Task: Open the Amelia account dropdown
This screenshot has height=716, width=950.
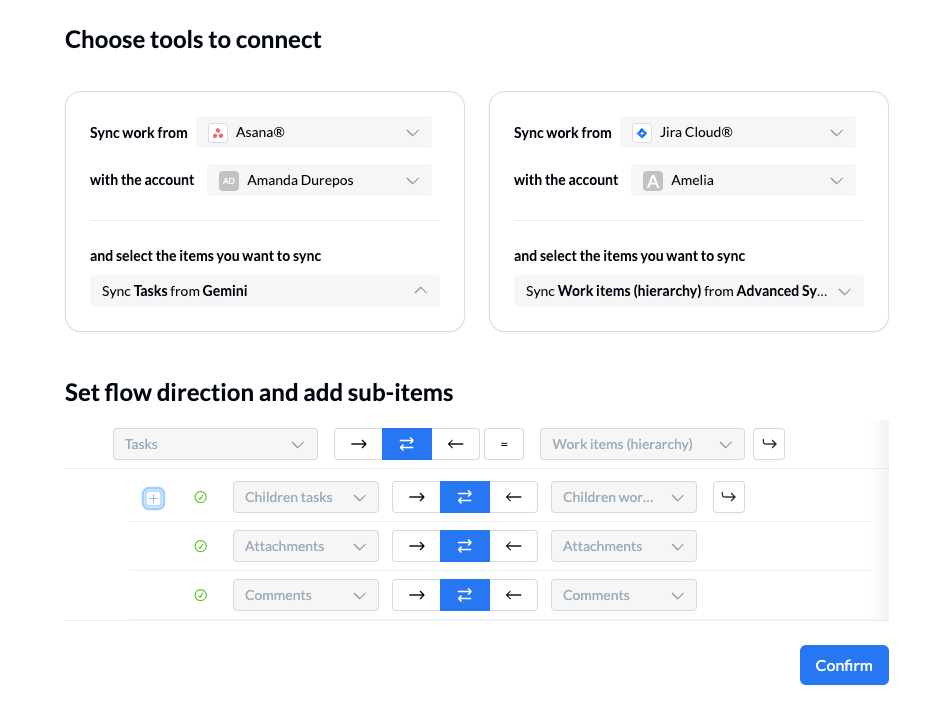Action: [x=743, y=180]
